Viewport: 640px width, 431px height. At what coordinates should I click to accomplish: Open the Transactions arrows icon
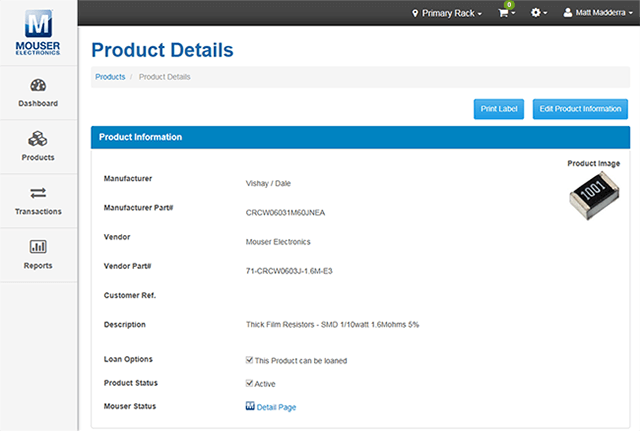(38, 193)
